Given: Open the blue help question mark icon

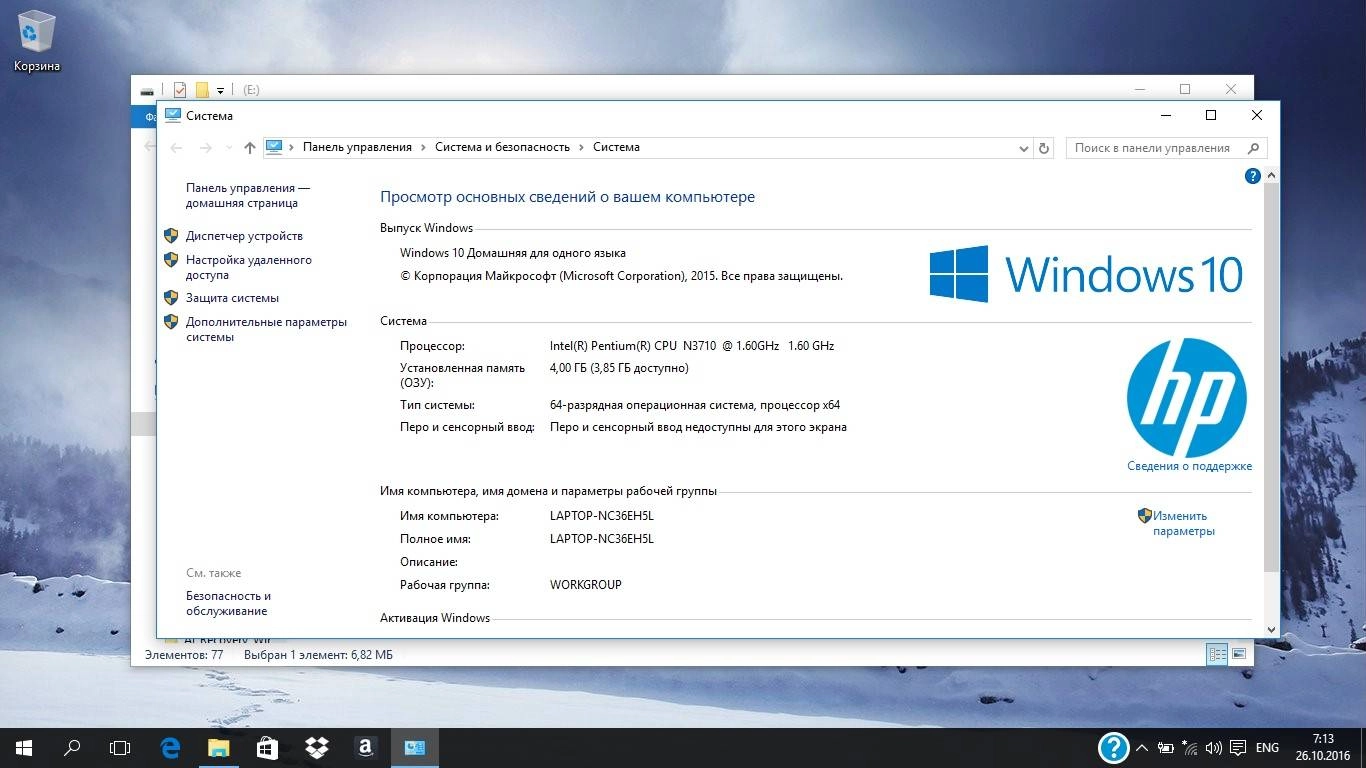Looking at the screenshot, I should point(1252,176).
